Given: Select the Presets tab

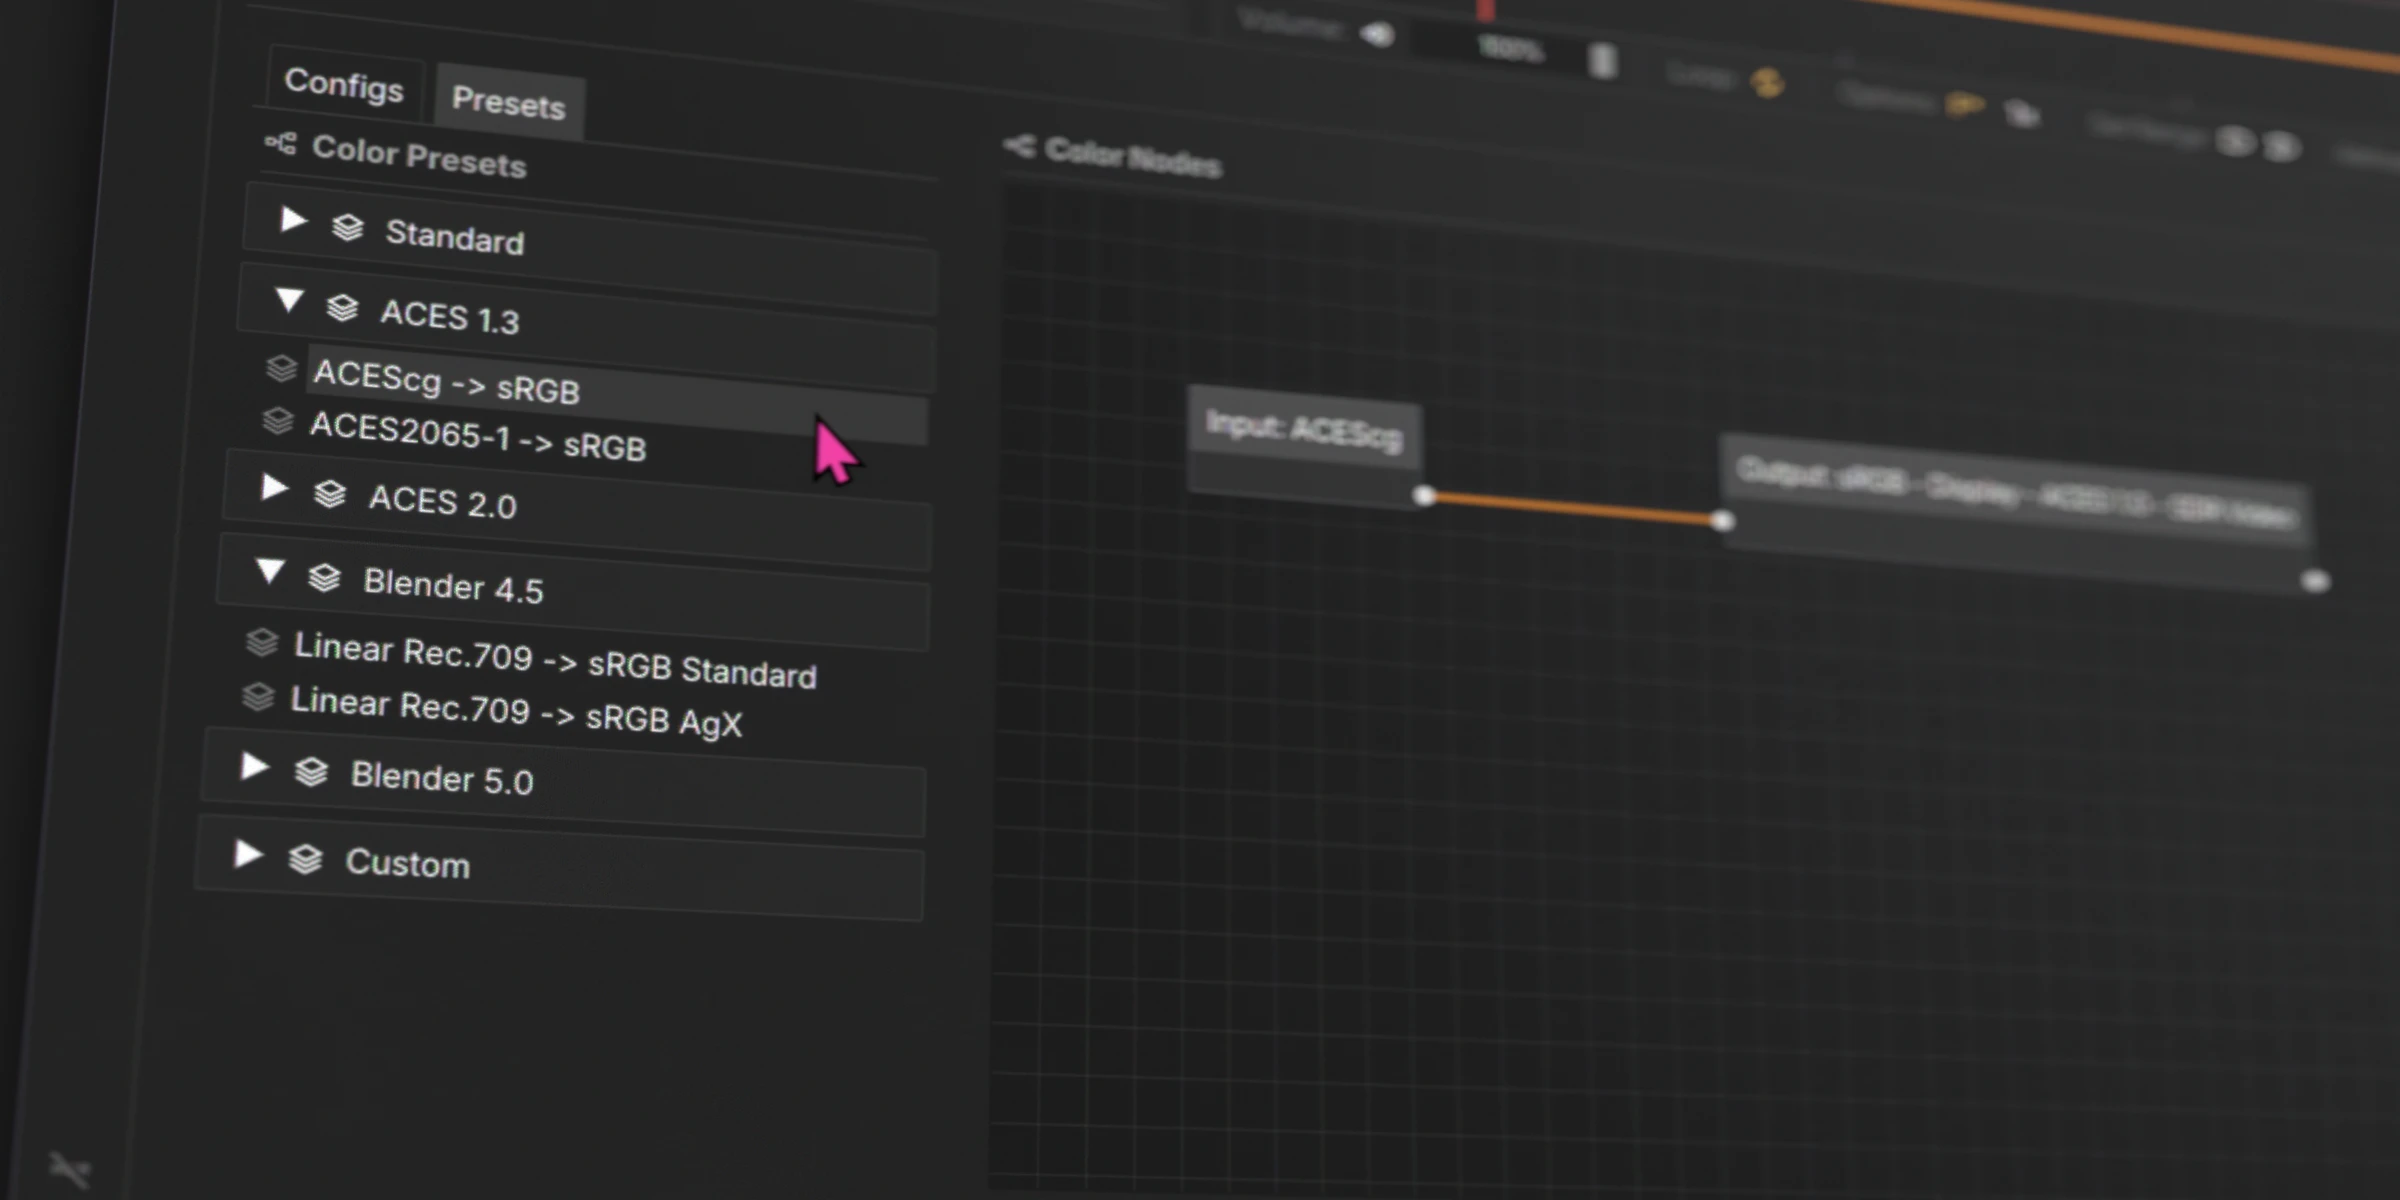Looking at the screenshot, I should (x=509, y=103).
